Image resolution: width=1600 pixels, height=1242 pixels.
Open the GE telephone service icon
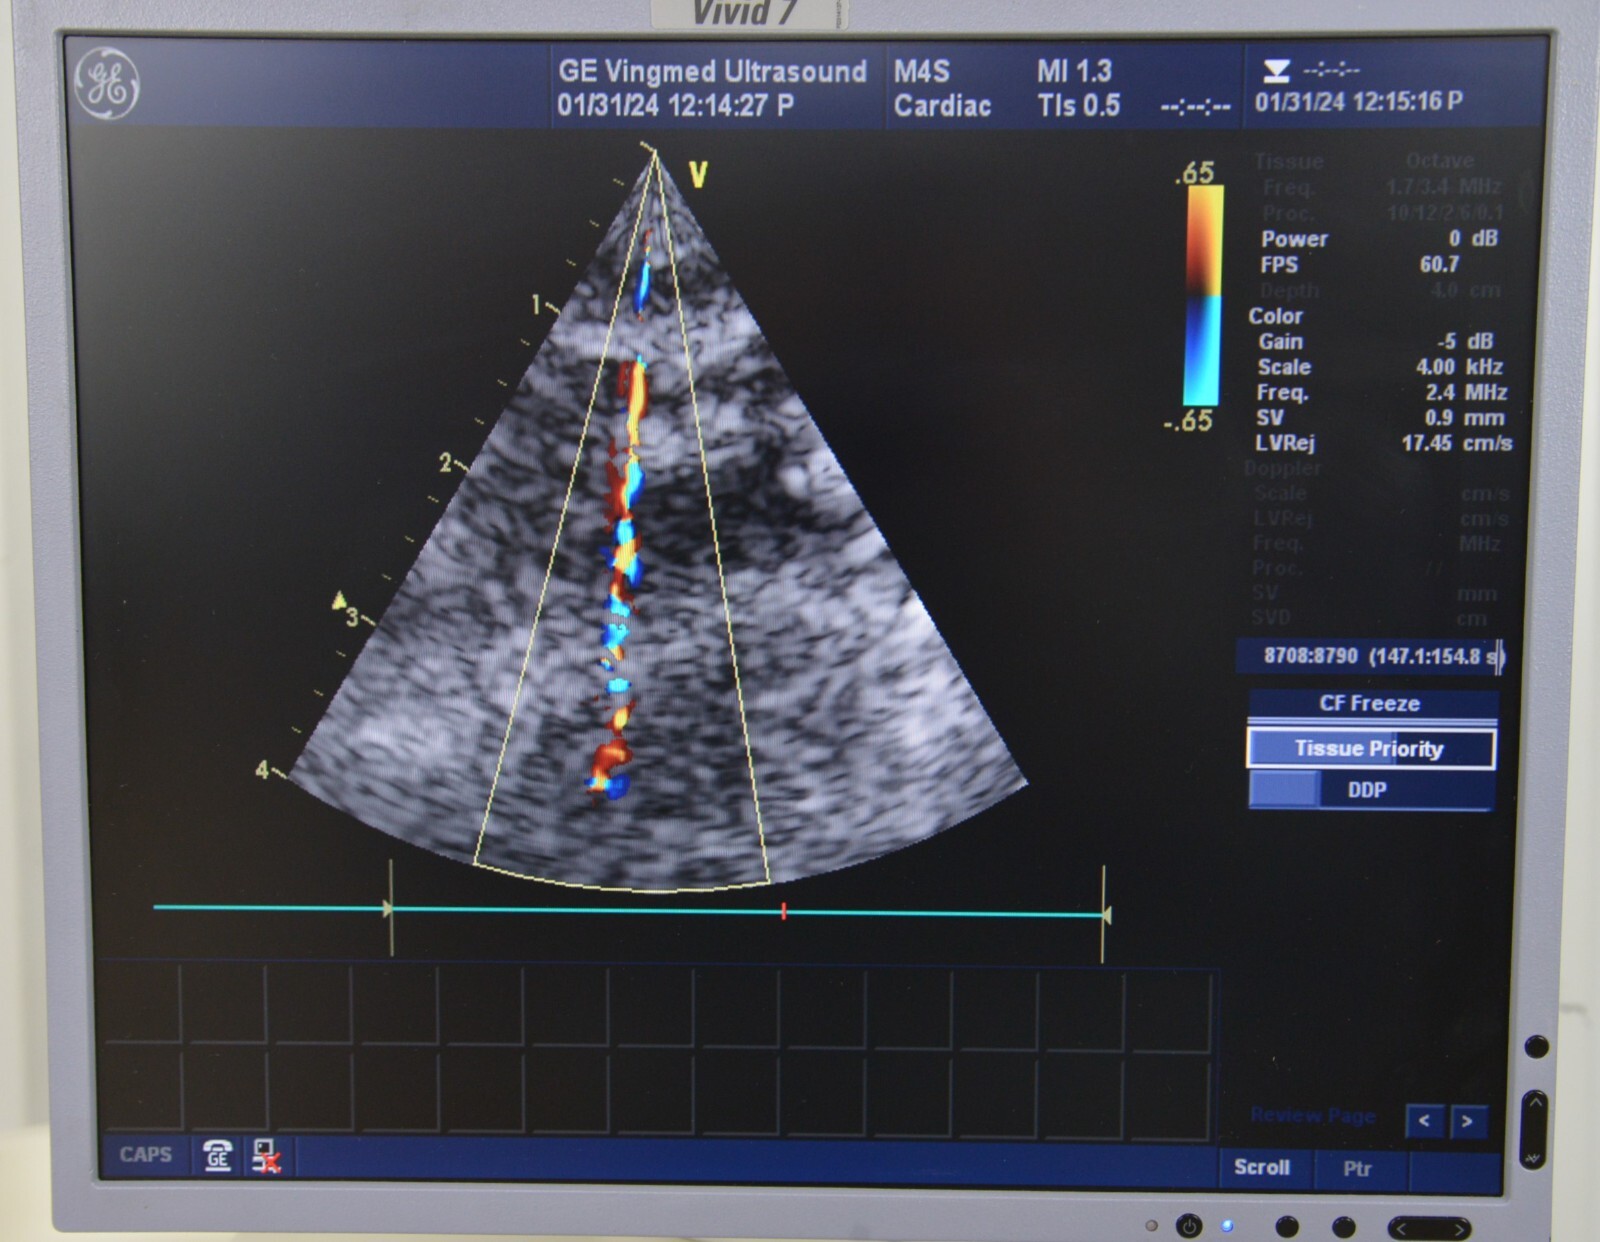pos(217,1155)
